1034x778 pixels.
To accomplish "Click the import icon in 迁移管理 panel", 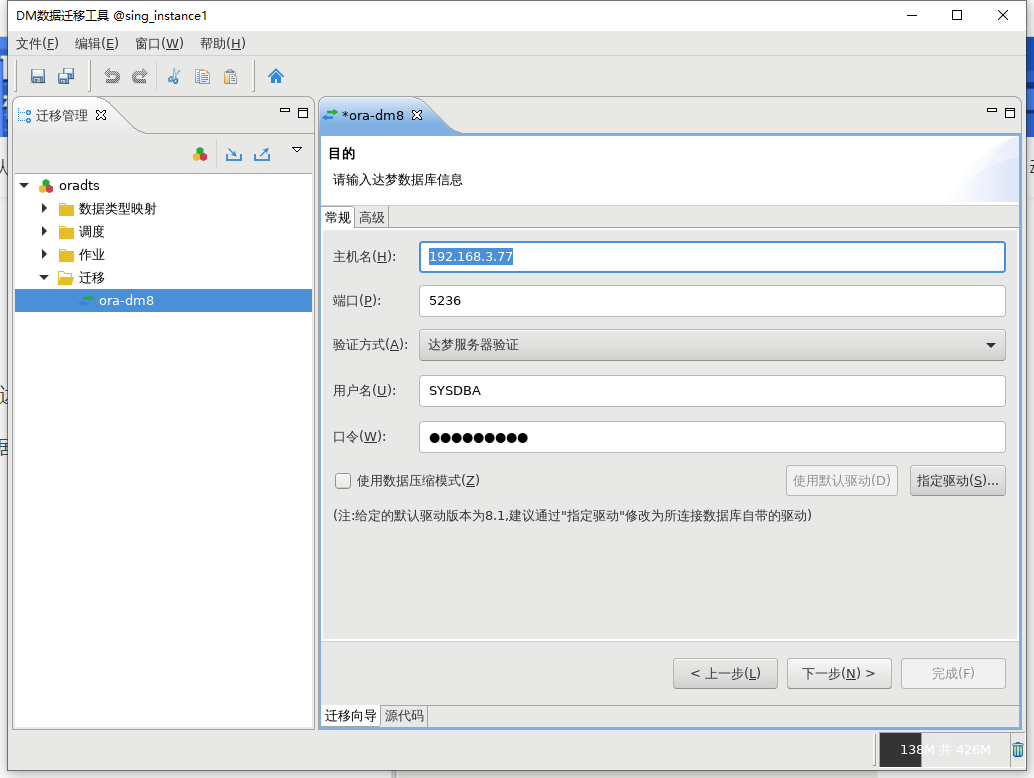I will (x=233, y=154).
